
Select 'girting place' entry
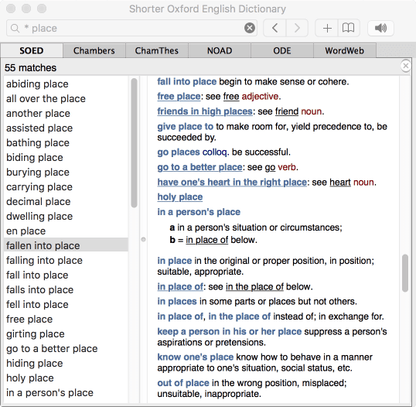[66, 334]
